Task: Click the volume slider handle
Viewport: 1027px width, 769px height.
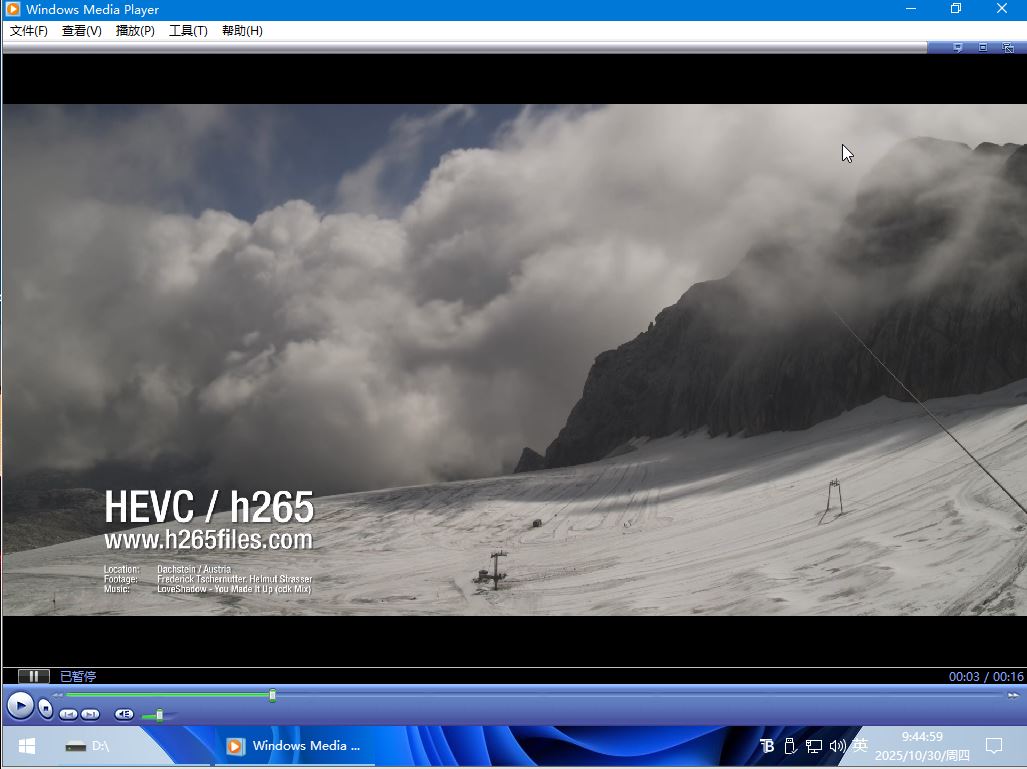Action: click(159, 715)
